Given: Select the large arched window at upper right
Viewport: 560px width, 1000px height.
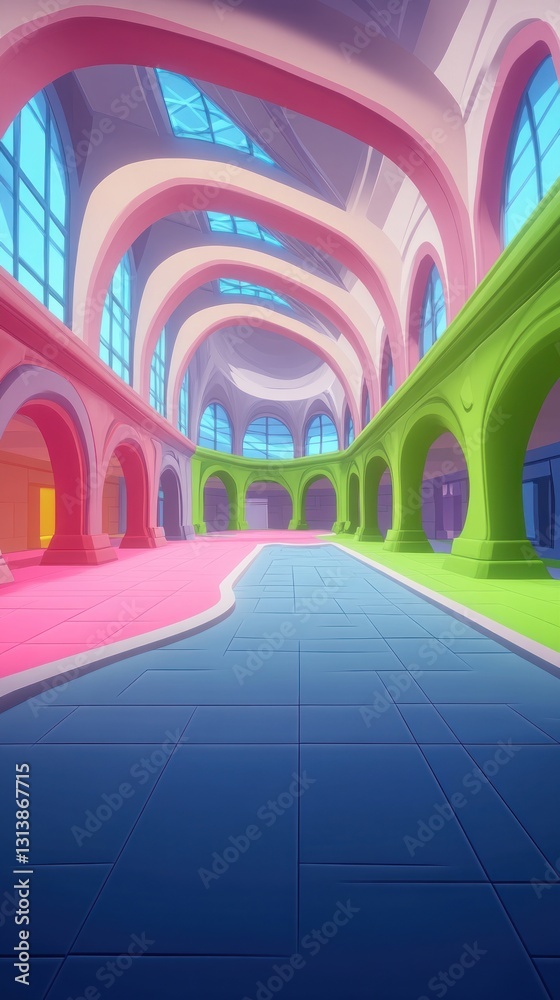Looking at the screenshot, I should pyautogui.click(x=533, y=150).
